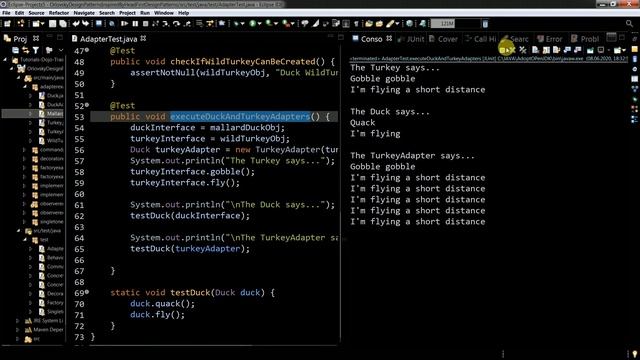The image size is (640, 360).
Task: Open the Refactor menu
Action: pyautogui.click(x=59, y=13)
